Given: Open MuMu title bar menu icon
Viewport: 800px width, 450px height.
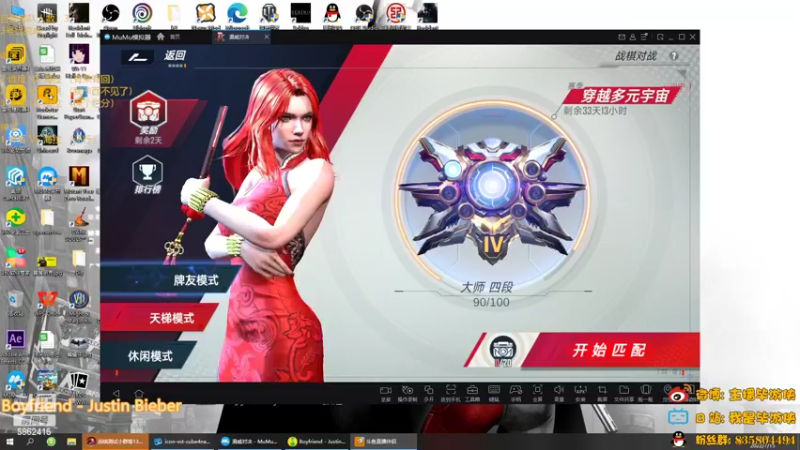Looking at the screenshot, I should (644, 37).
